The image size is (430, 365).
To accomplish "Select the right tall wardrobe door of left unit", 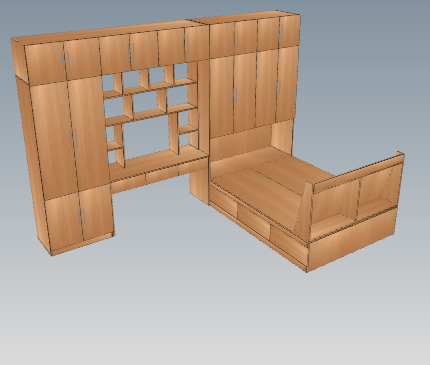I will point(89,133).
